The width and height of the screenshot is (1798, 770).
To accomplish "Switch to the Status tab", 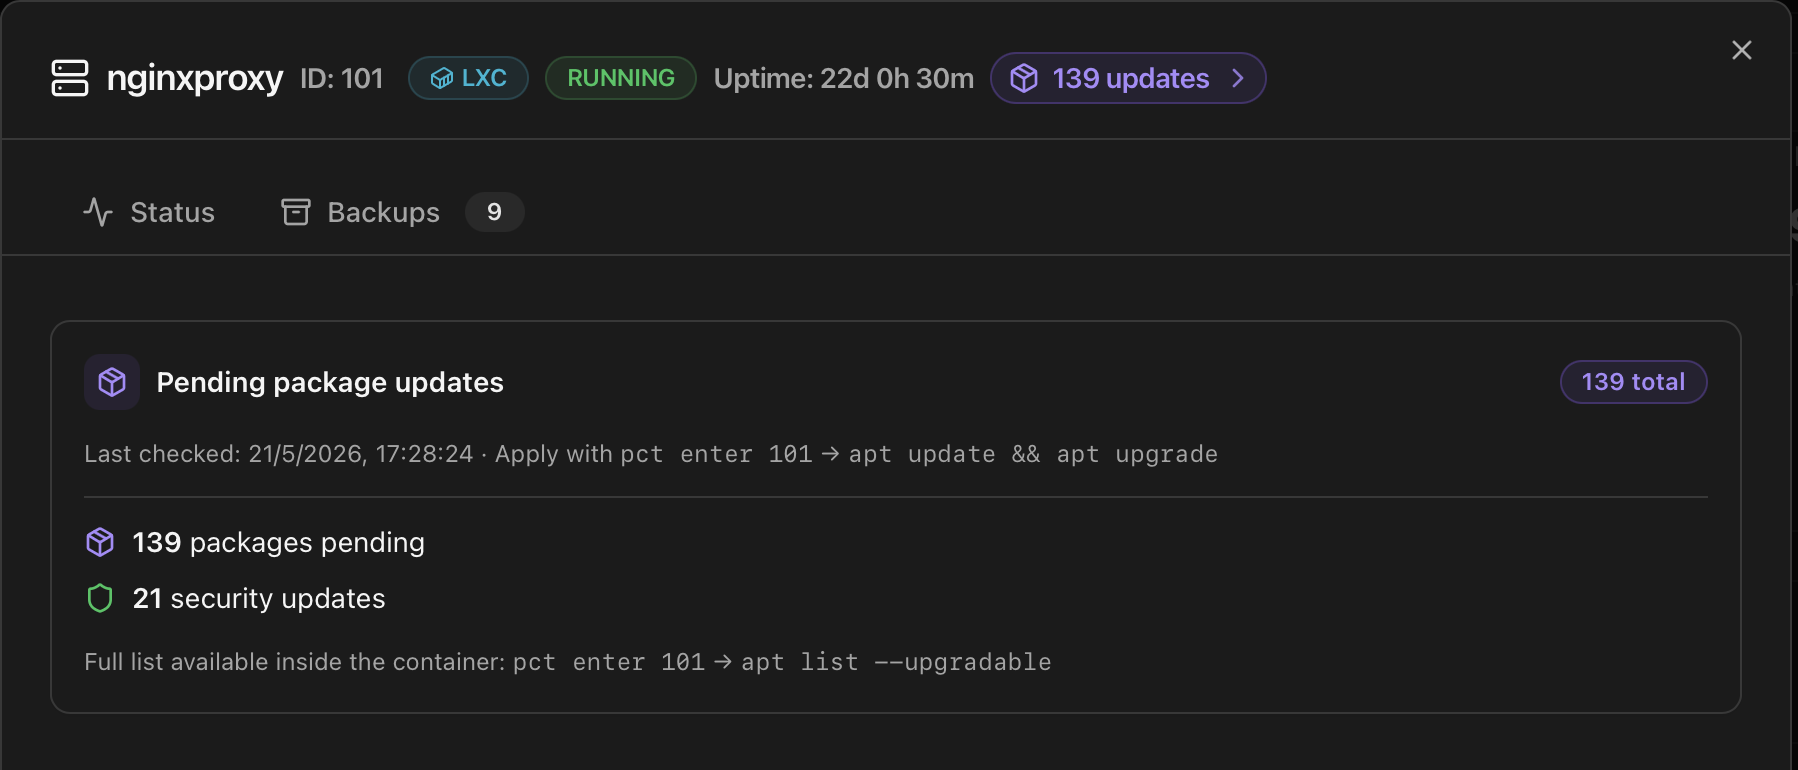I will tap(149, 212).
